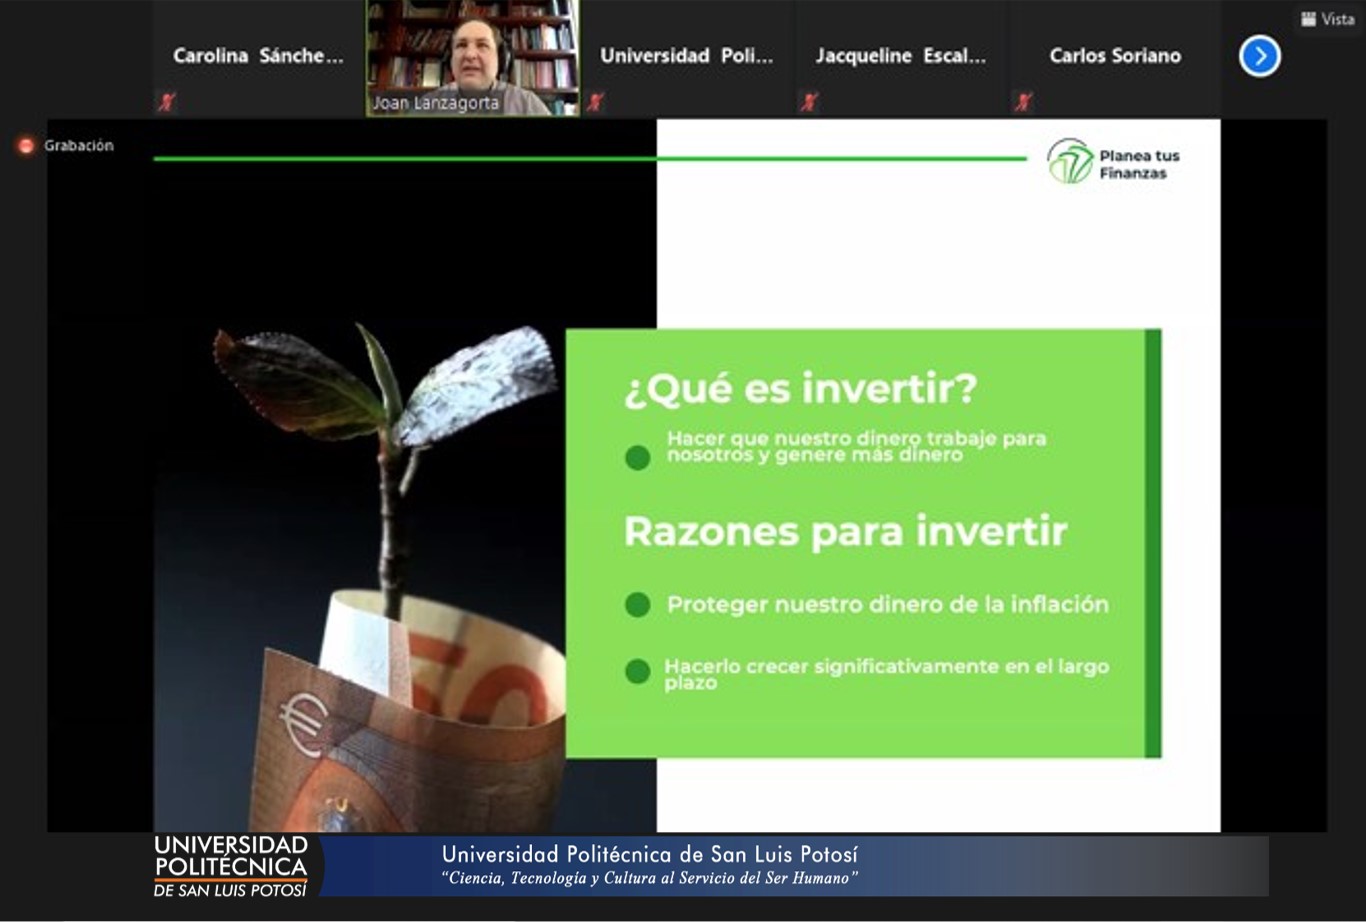Click Carlos Soriano's muted microphone icon

tap(1023, 101)
